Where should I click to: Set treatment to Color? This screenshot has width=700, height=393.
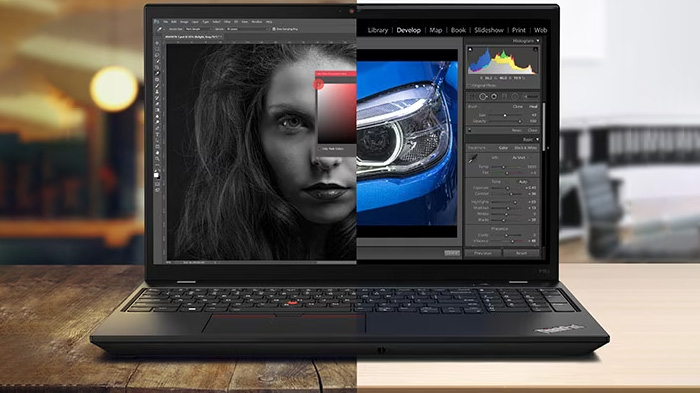point(504,148)
